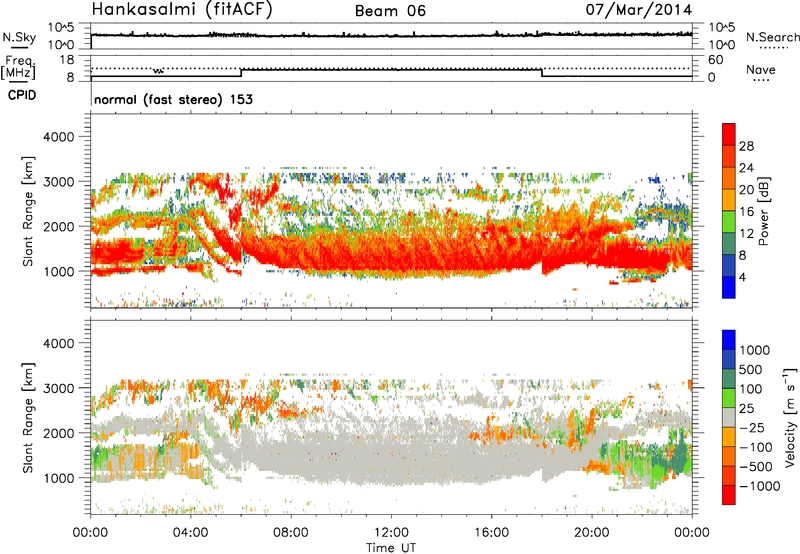Click the '4' power colorbar tick
Viewport: 800px width, 554px height.
[x=742, y=278]
